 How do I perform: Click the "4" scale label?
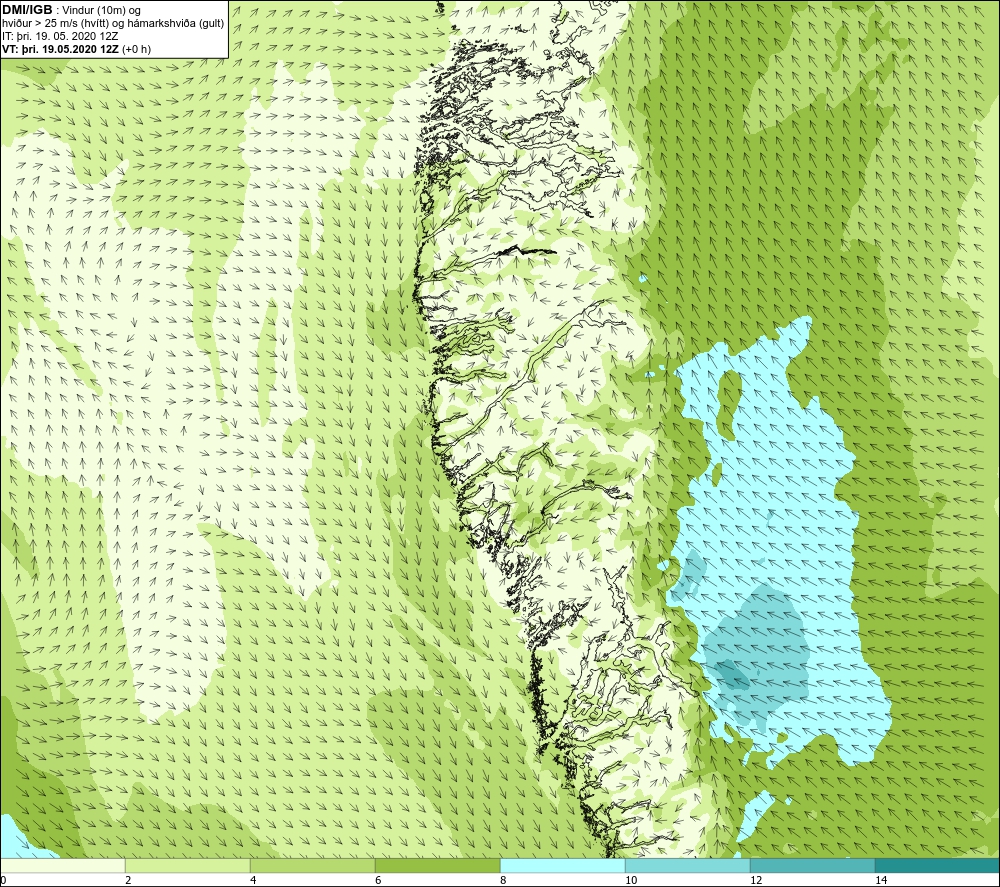click(253, 880)
